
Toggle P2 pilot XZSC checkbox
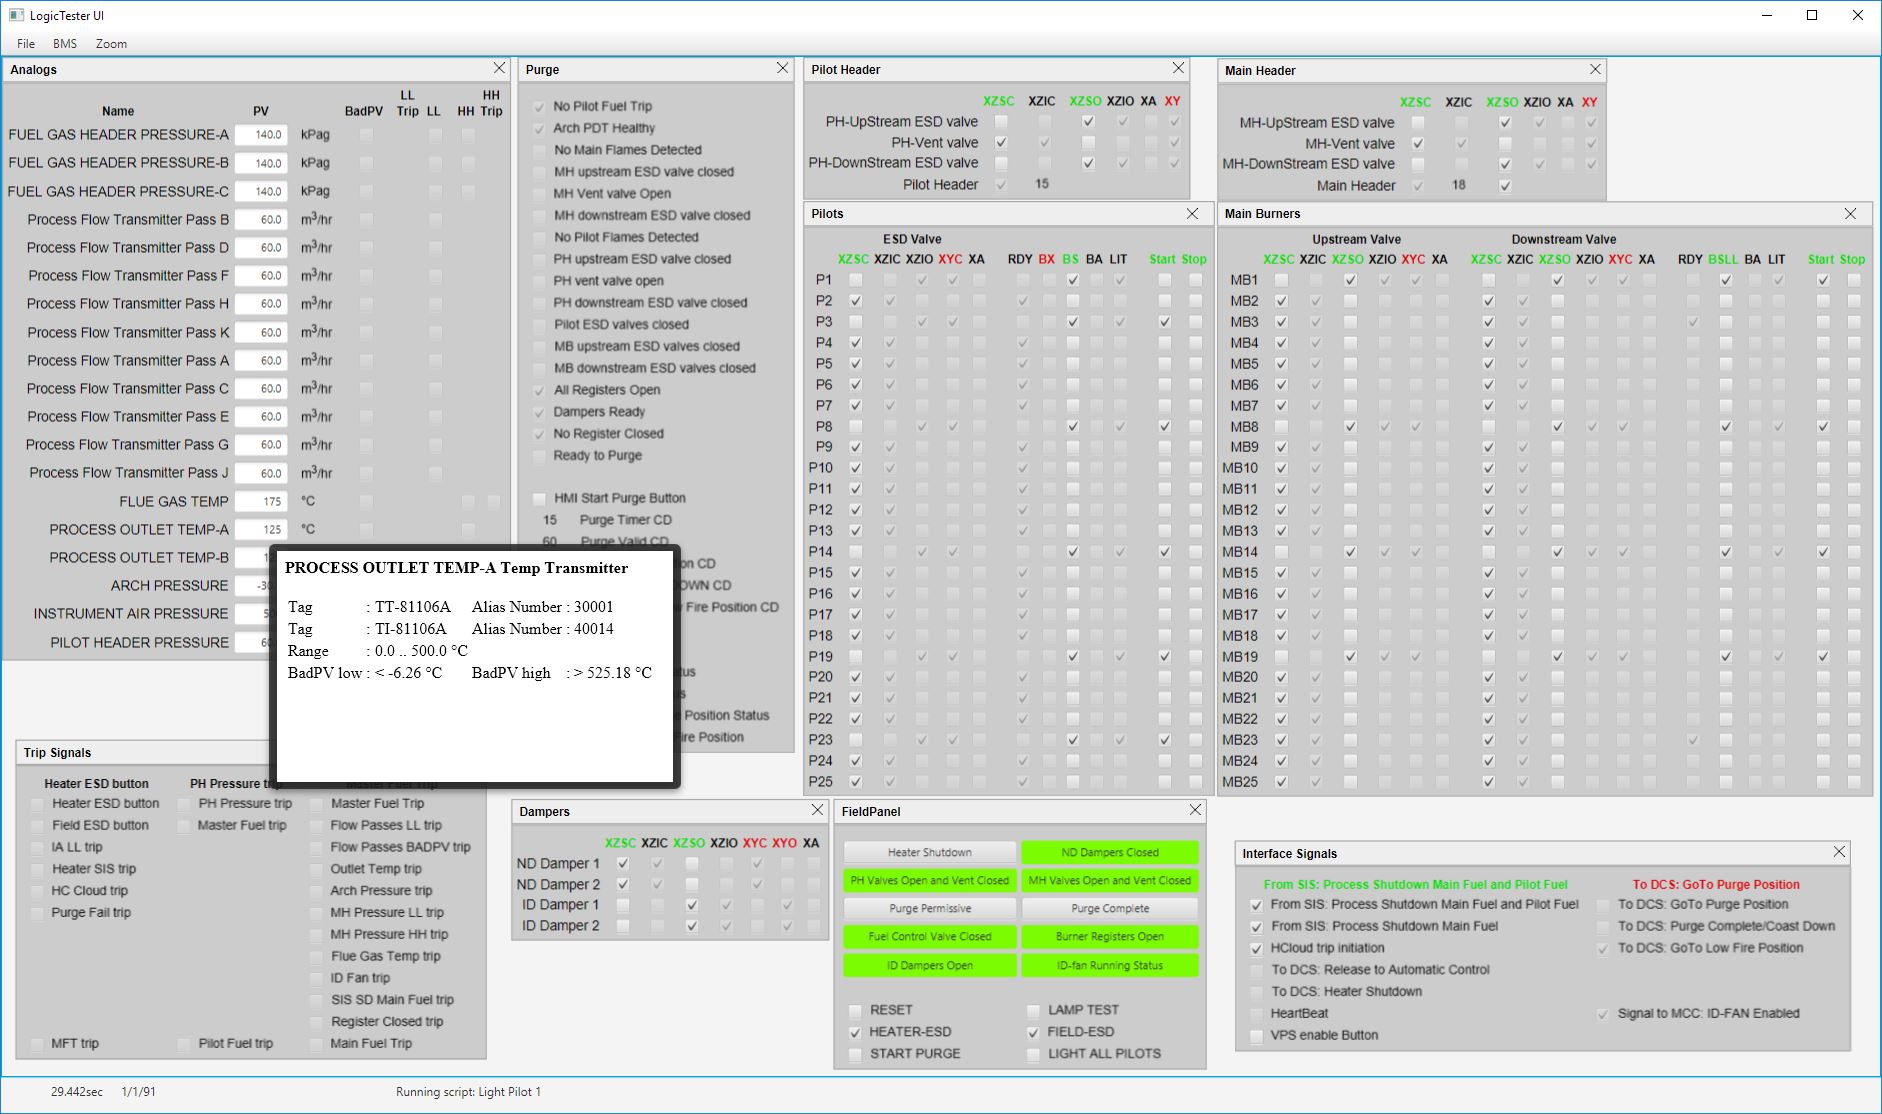coord(855,301)
